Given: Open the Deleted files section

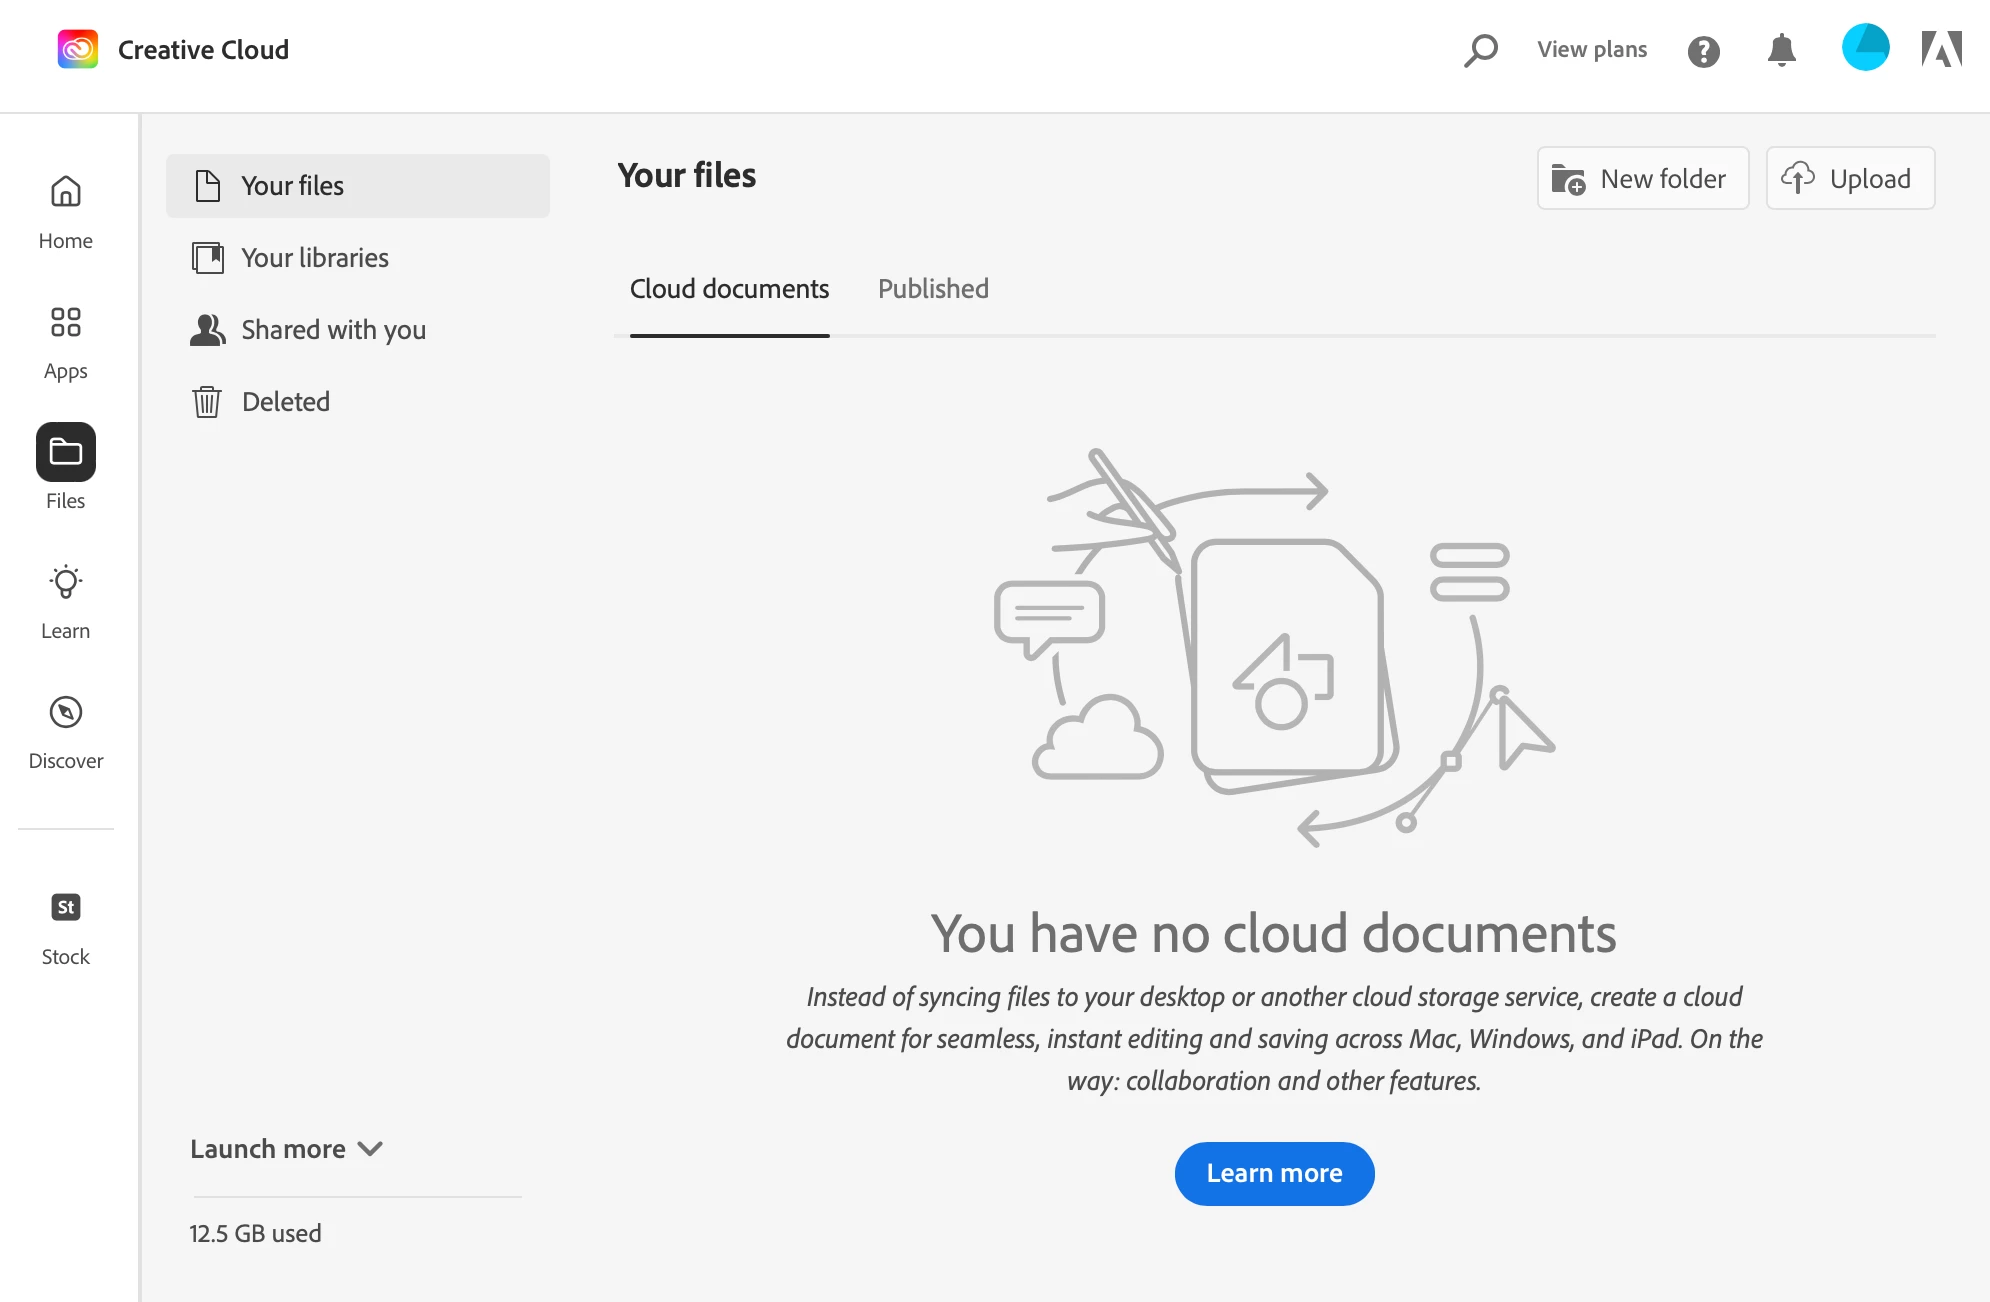Looking at the screenshot, I should pyautogui.click(x=285, y=402).
